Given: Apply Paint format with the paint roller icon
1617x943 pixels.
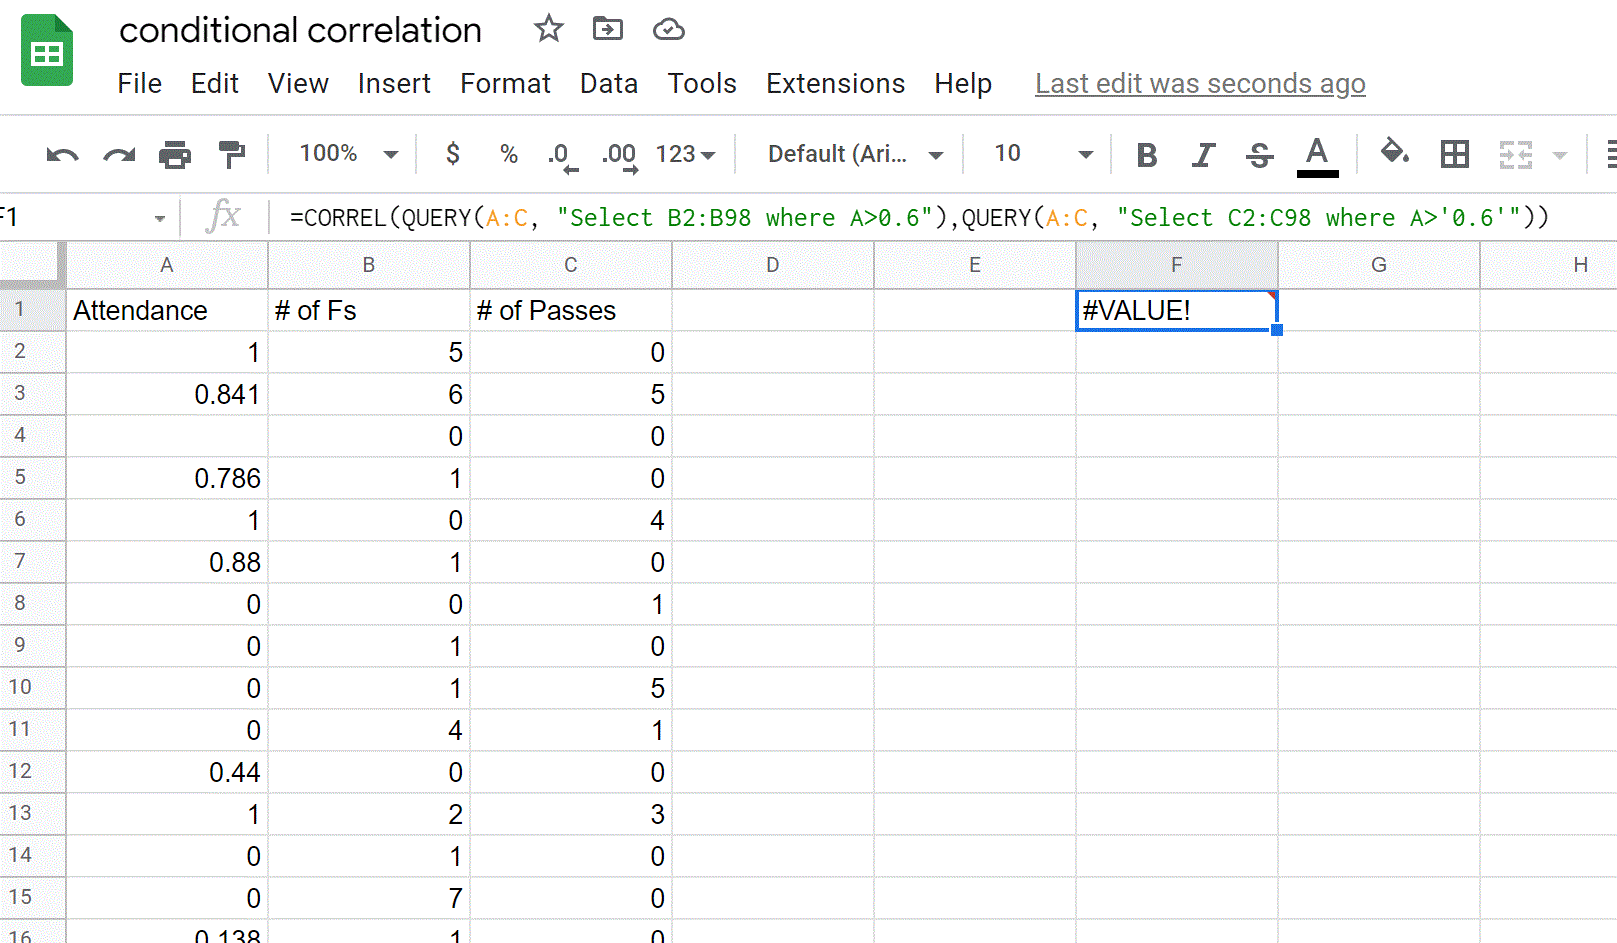Looking at the screenshot, I should point(232,154).
